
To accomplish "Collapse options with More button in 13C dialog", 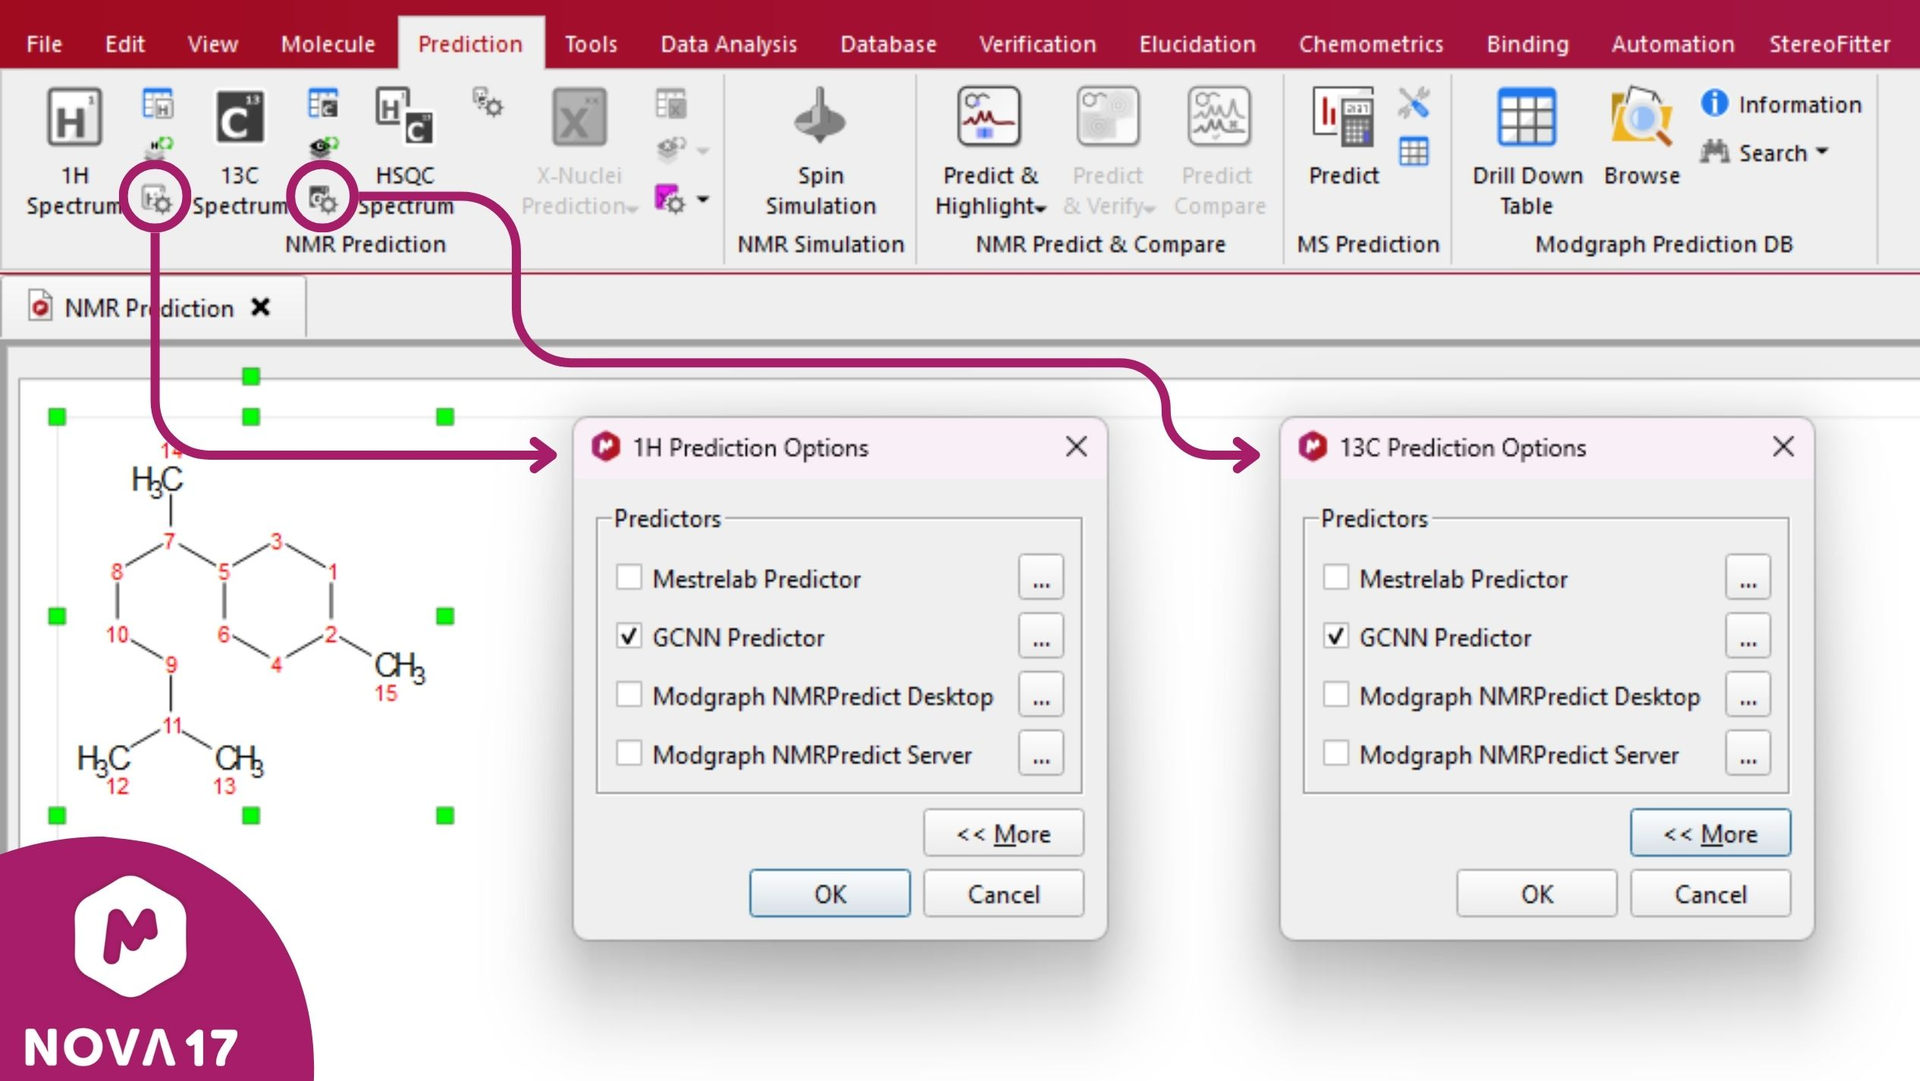I will [1710, 834].
